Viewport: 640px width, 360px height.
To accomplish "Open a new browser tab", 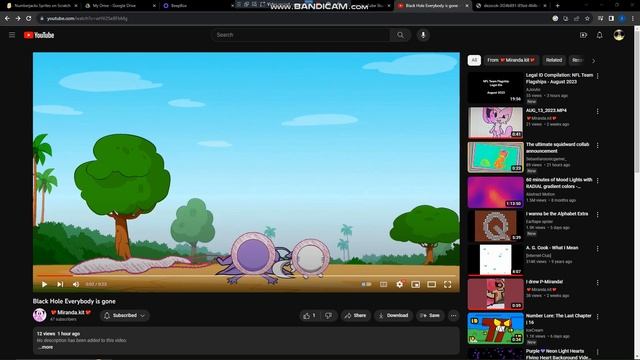I will (x=558, y=6).
